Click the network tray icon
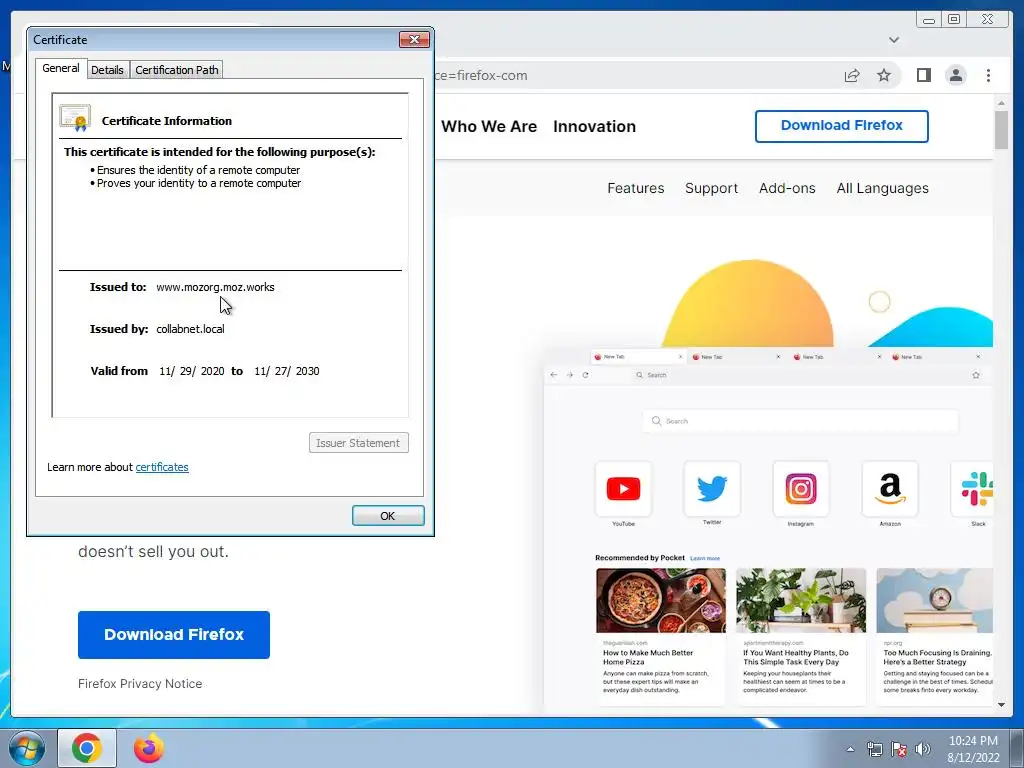This screenshot has height=768, width=1024. click(874, 749)
